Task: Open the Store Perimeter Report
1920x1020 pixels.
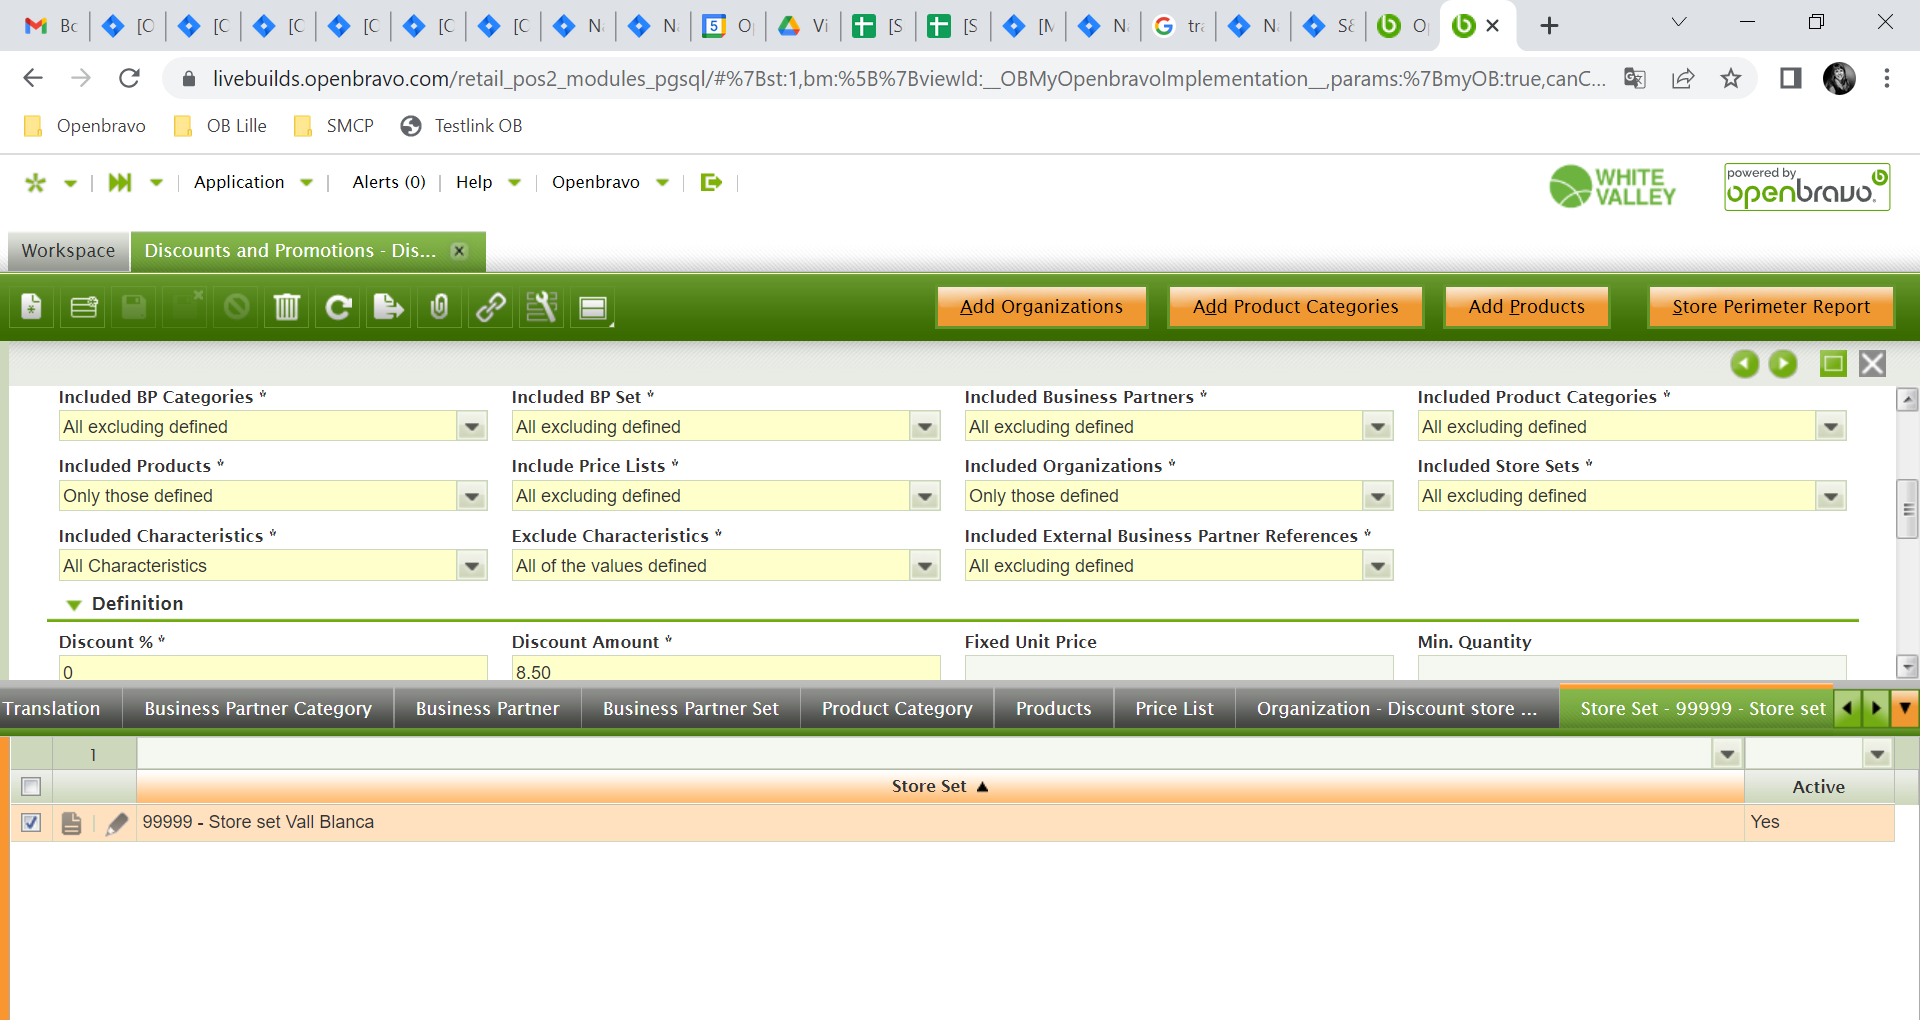Action: 1770,307
